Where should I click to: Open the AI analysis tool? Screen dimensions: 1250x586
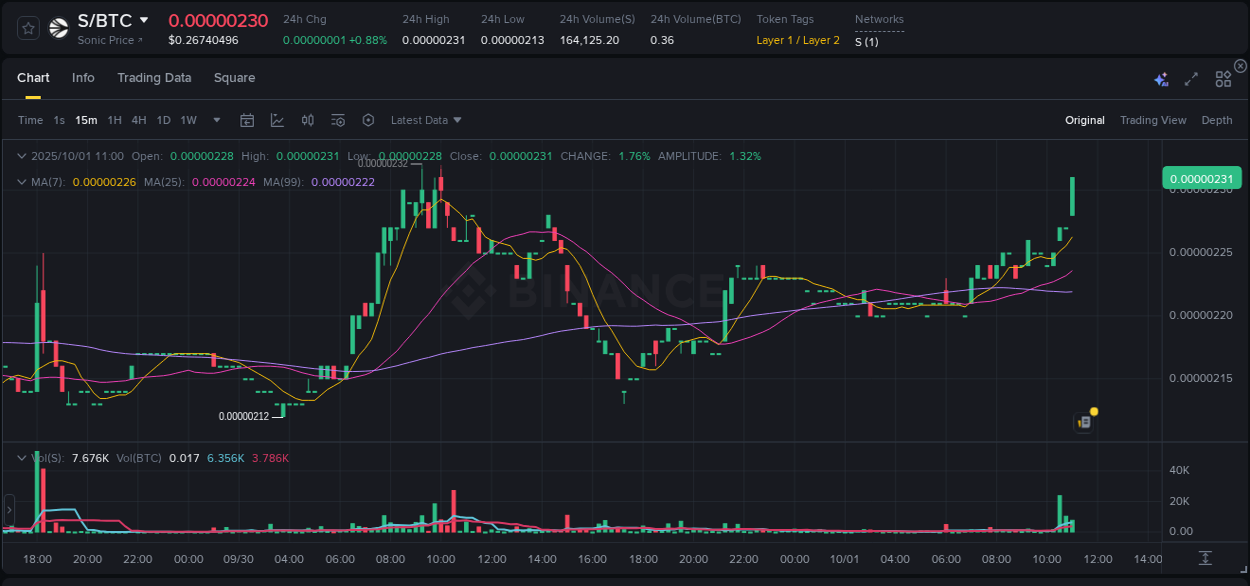click(1161, 78)
